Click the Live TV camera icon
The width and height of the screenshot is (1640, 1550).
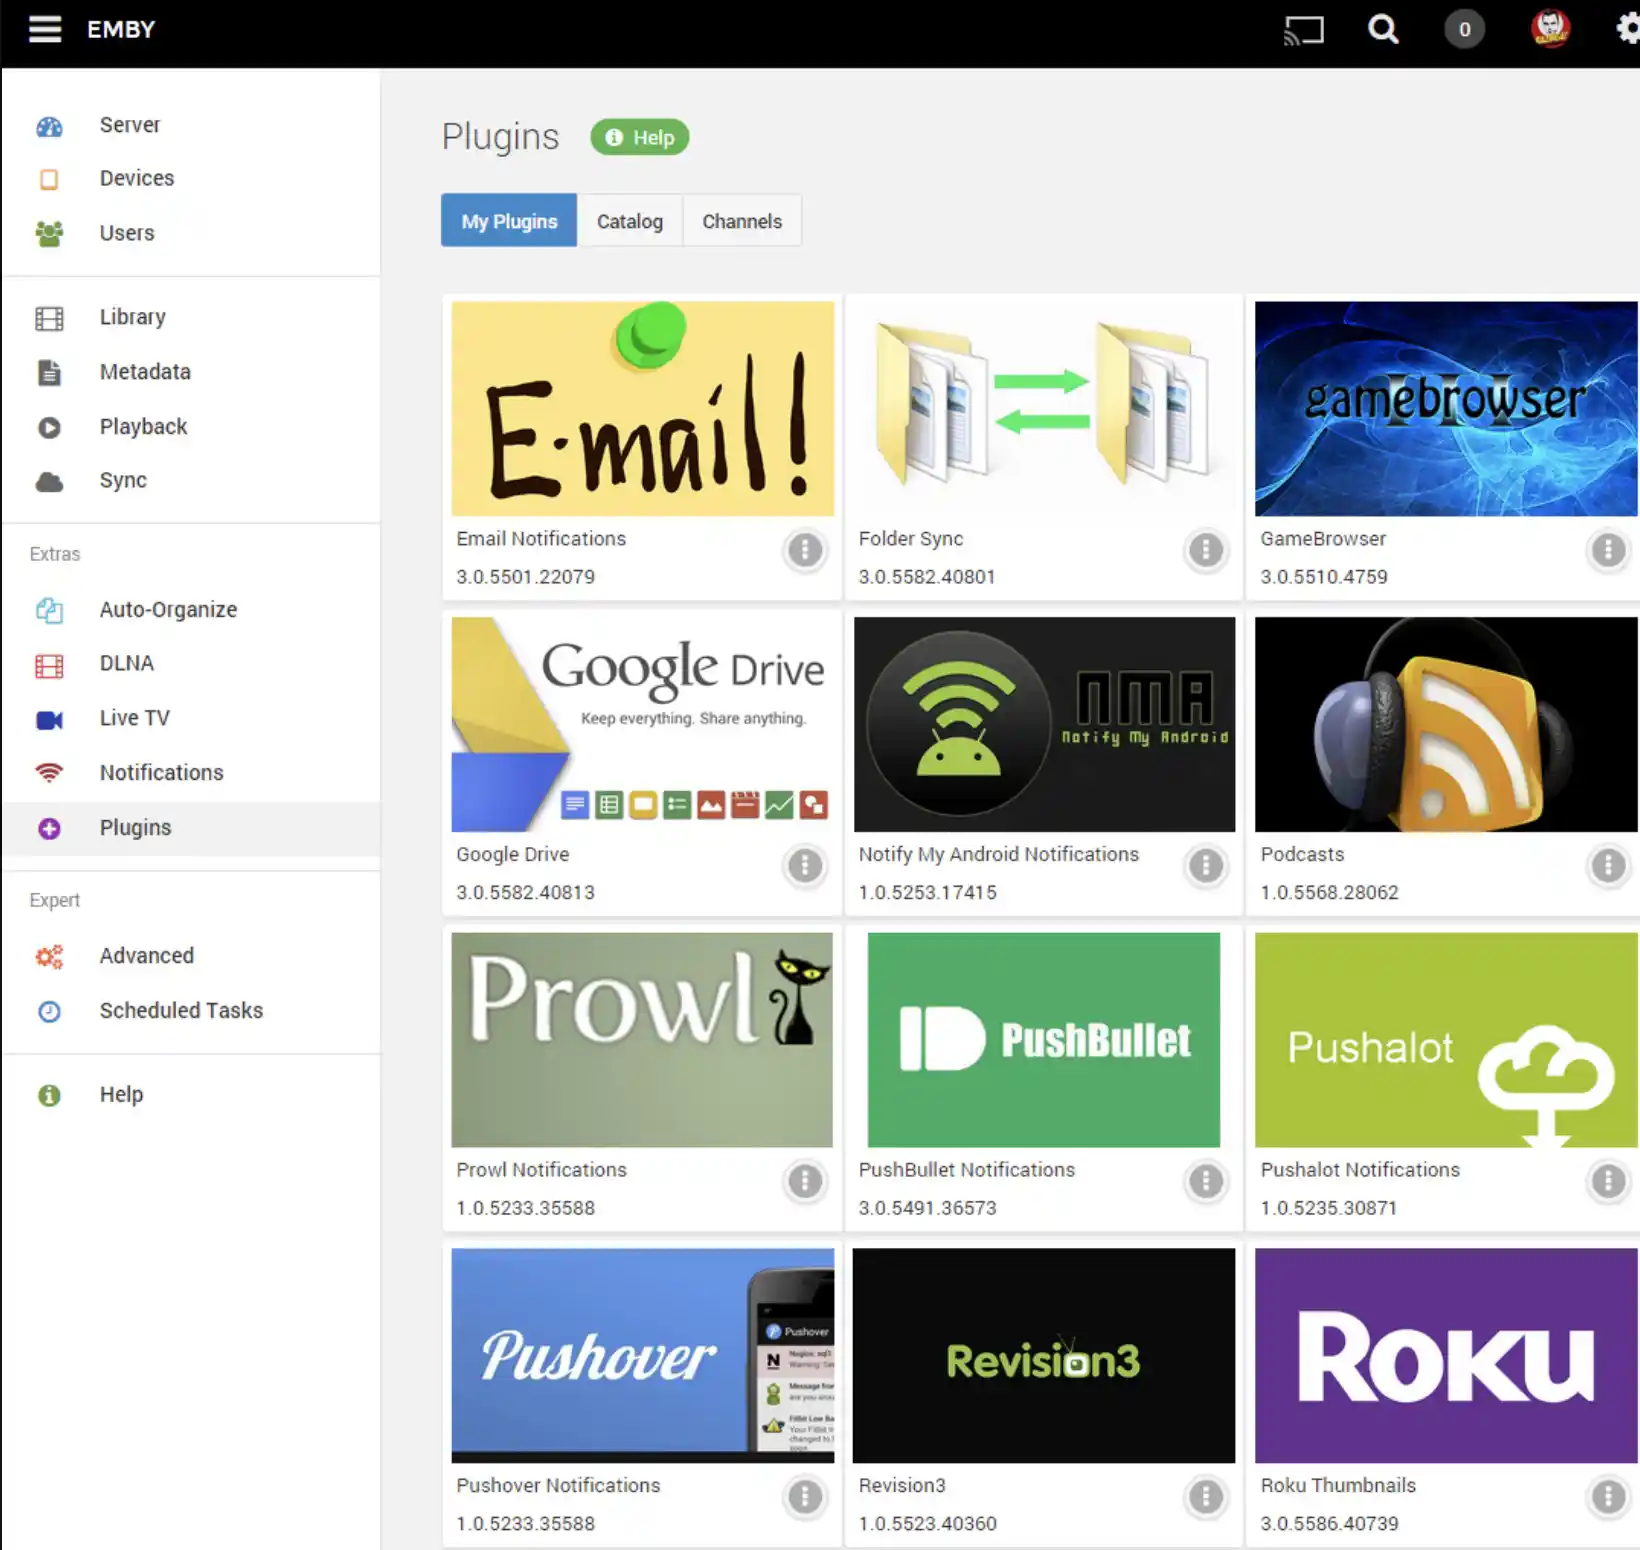(x=49, y=720)
